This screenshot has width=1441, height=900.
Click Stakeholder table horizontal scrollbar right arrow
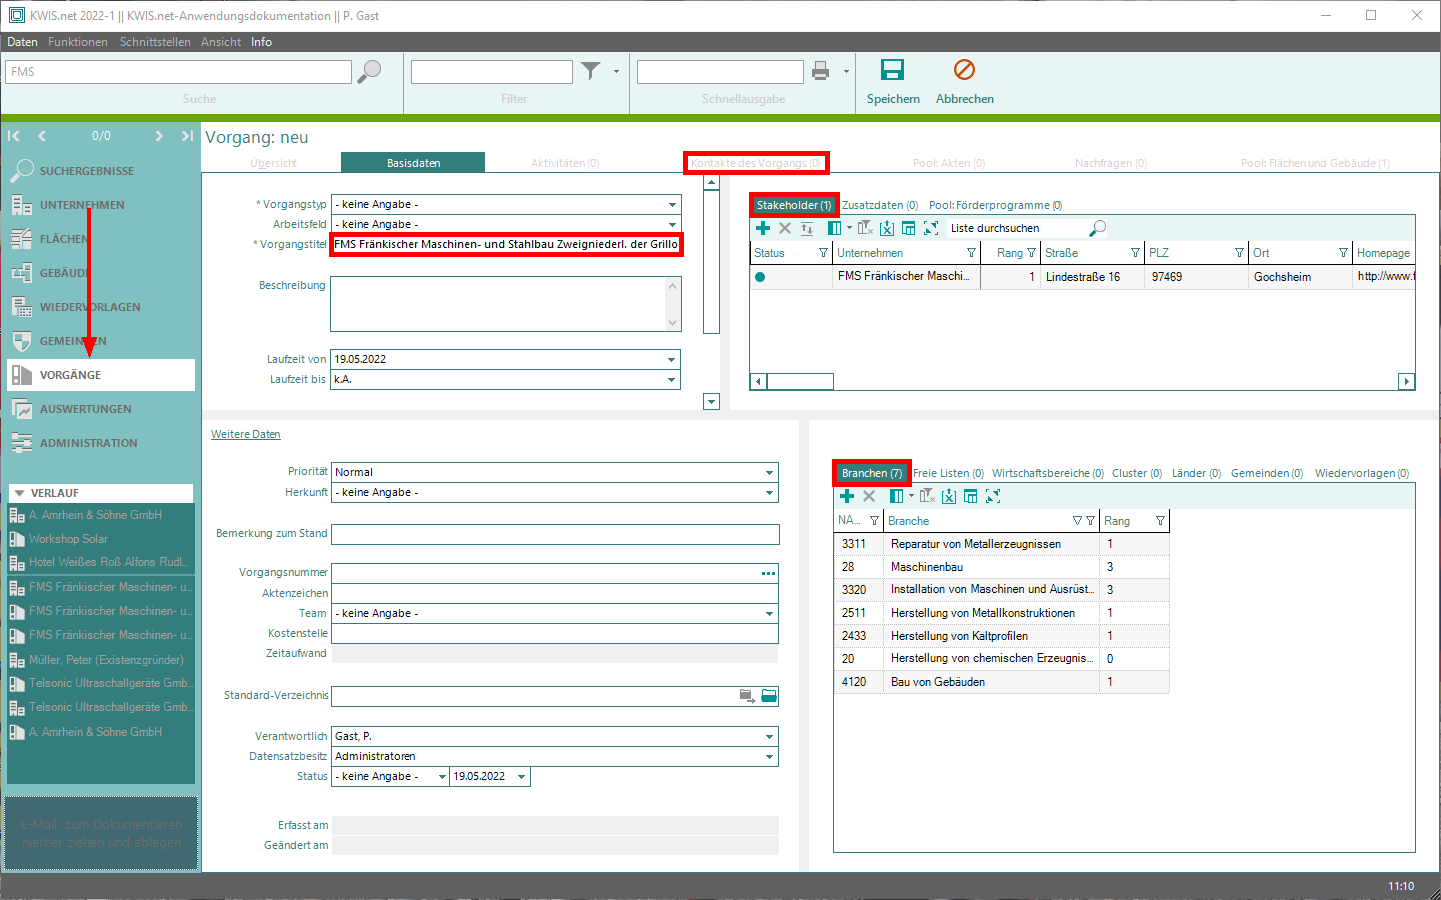click(1407, 381)
